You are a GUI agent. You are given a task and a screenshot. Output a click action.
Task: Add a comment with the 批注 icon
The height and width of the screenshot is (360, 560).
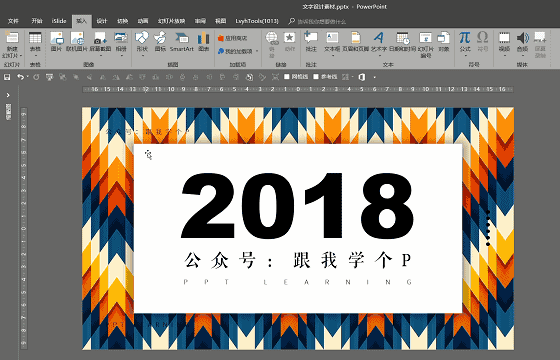point(311,37)
